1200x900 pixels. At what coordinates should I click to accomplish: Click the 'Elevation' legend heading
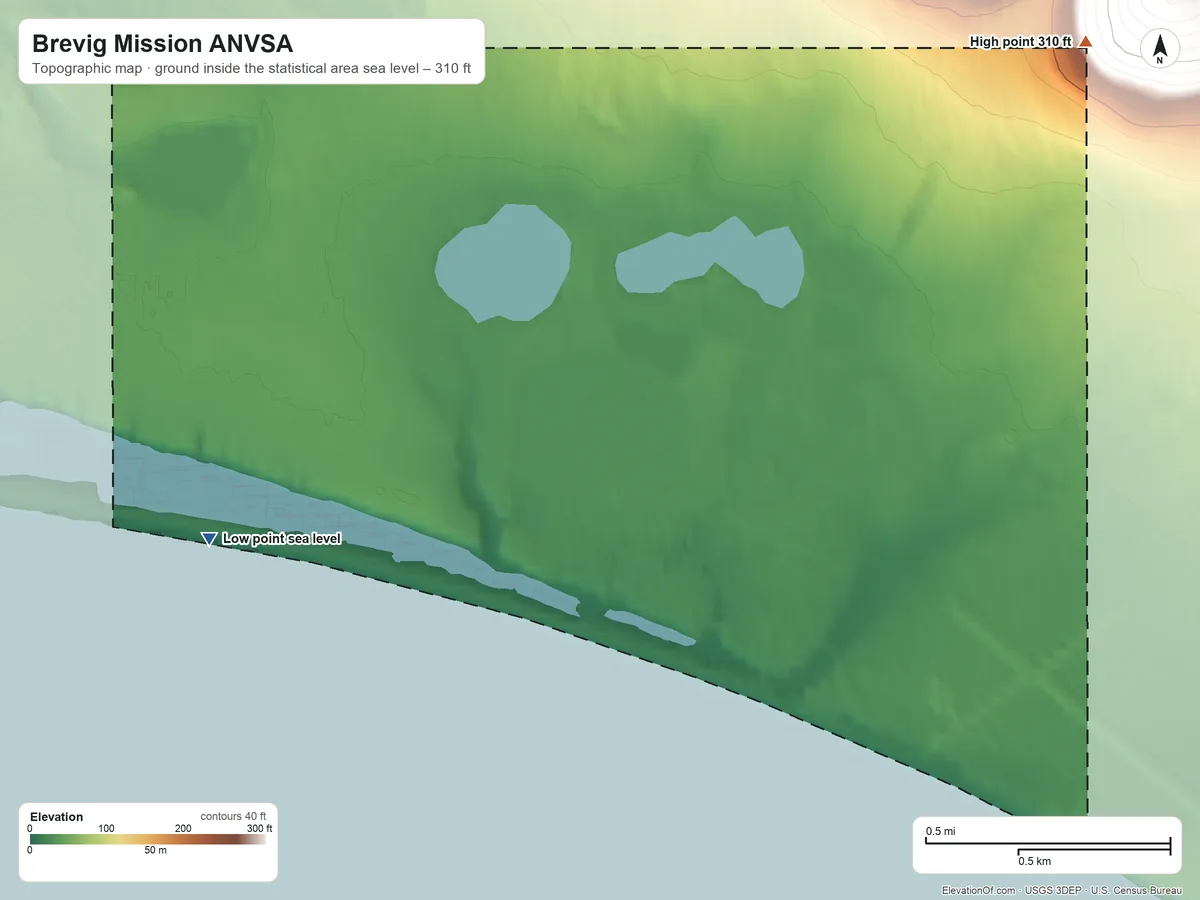(x=57, y=817)
